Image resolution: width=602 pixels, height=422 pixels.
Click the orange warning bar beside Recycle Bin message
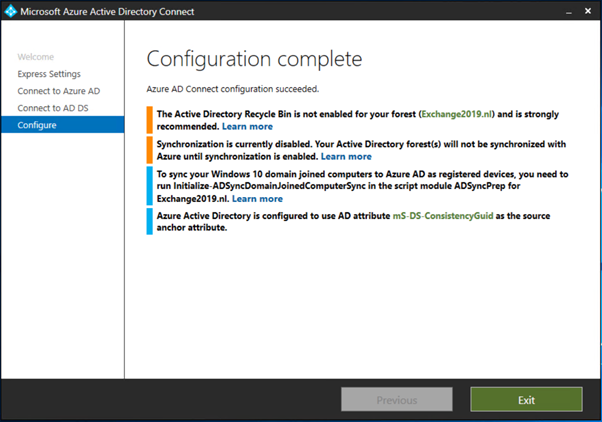click(x=149, y=120)
